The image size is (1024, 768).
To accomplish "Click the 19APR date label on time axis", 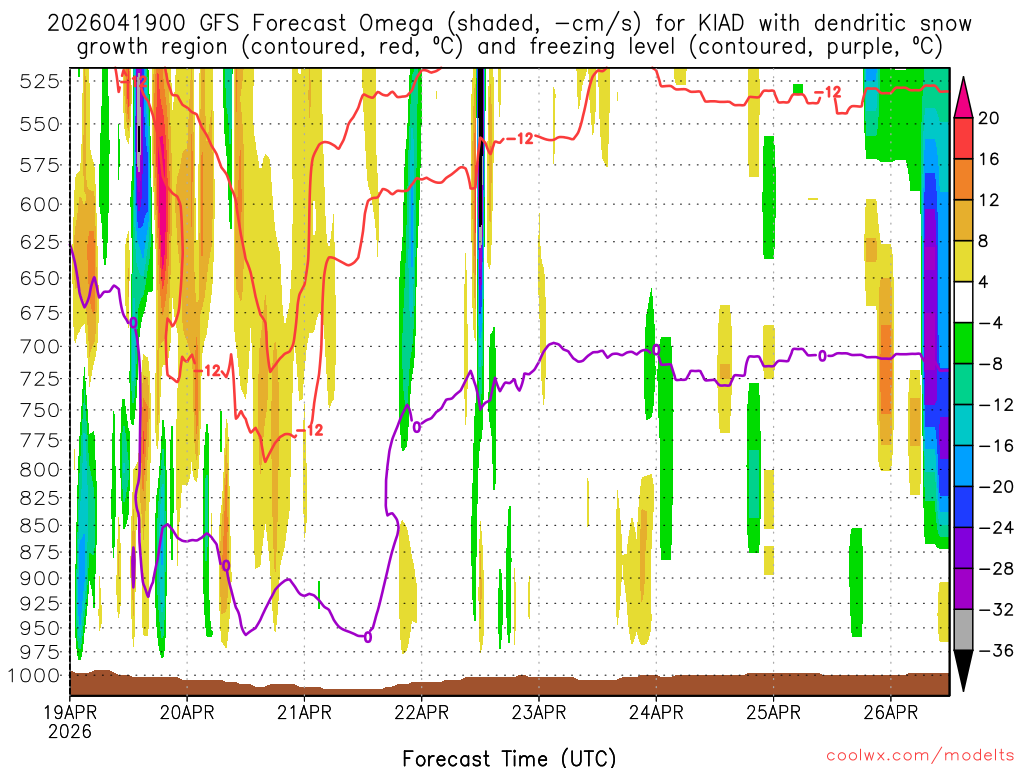I will [70, 712].
